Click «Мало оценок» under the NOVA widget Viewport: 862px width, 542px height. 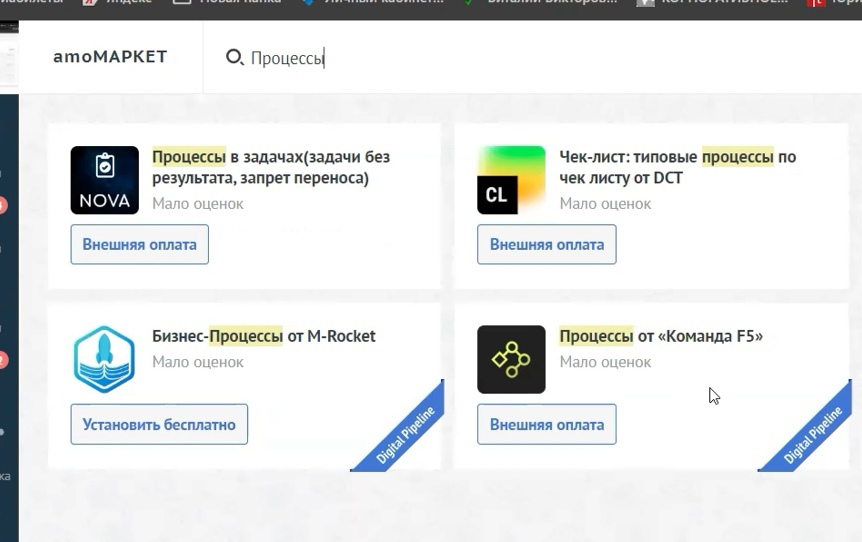[x=198, y=203]
